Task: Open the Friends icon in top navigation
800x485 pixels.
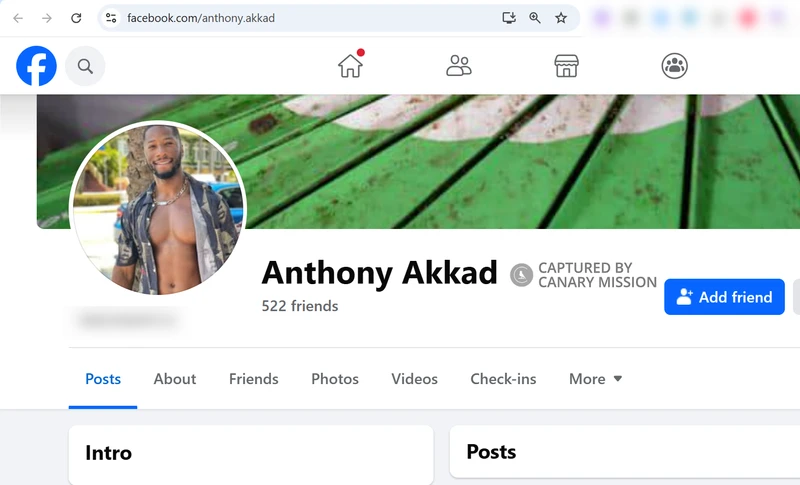Action: coord(459,66)
